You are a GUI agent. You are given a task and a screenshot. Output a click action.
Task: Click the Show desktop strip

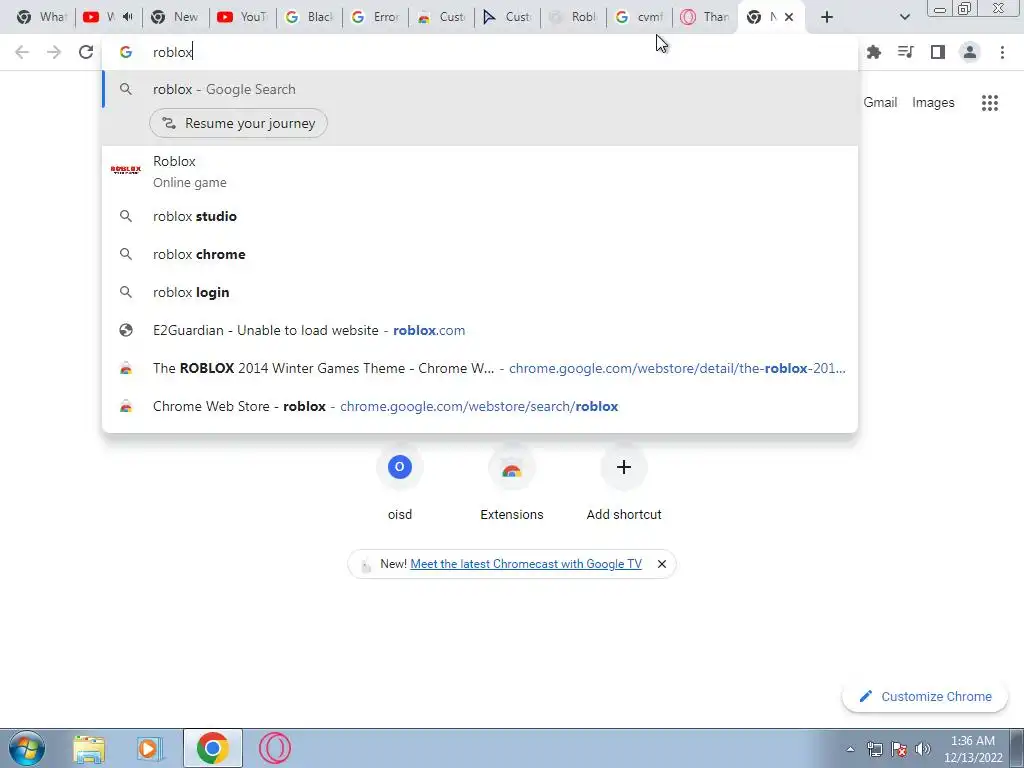(x=1017, y=748)
